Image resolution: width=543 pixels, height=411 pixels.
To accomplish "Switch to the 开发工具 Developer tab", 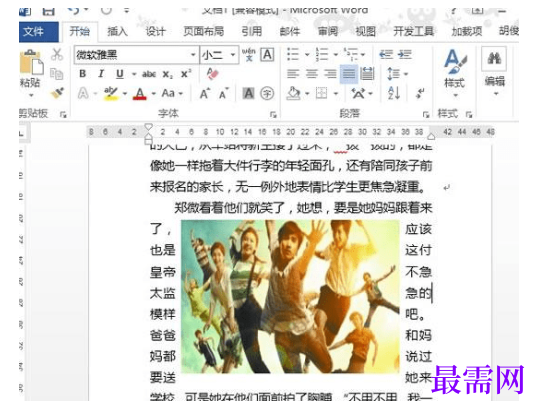I will tap(413, 32).
